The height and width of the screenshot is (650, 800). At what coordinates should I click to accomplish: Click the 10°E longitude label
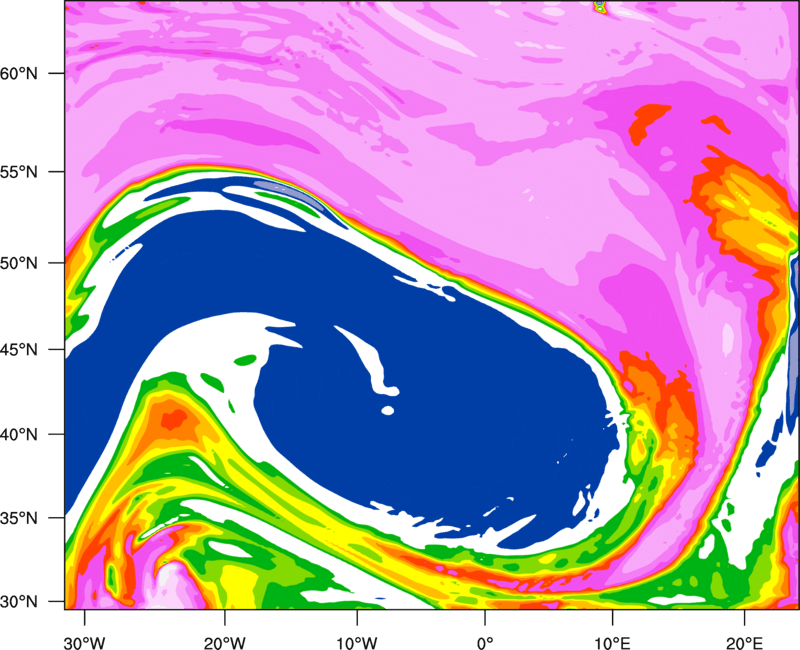[x=612, y=643]
